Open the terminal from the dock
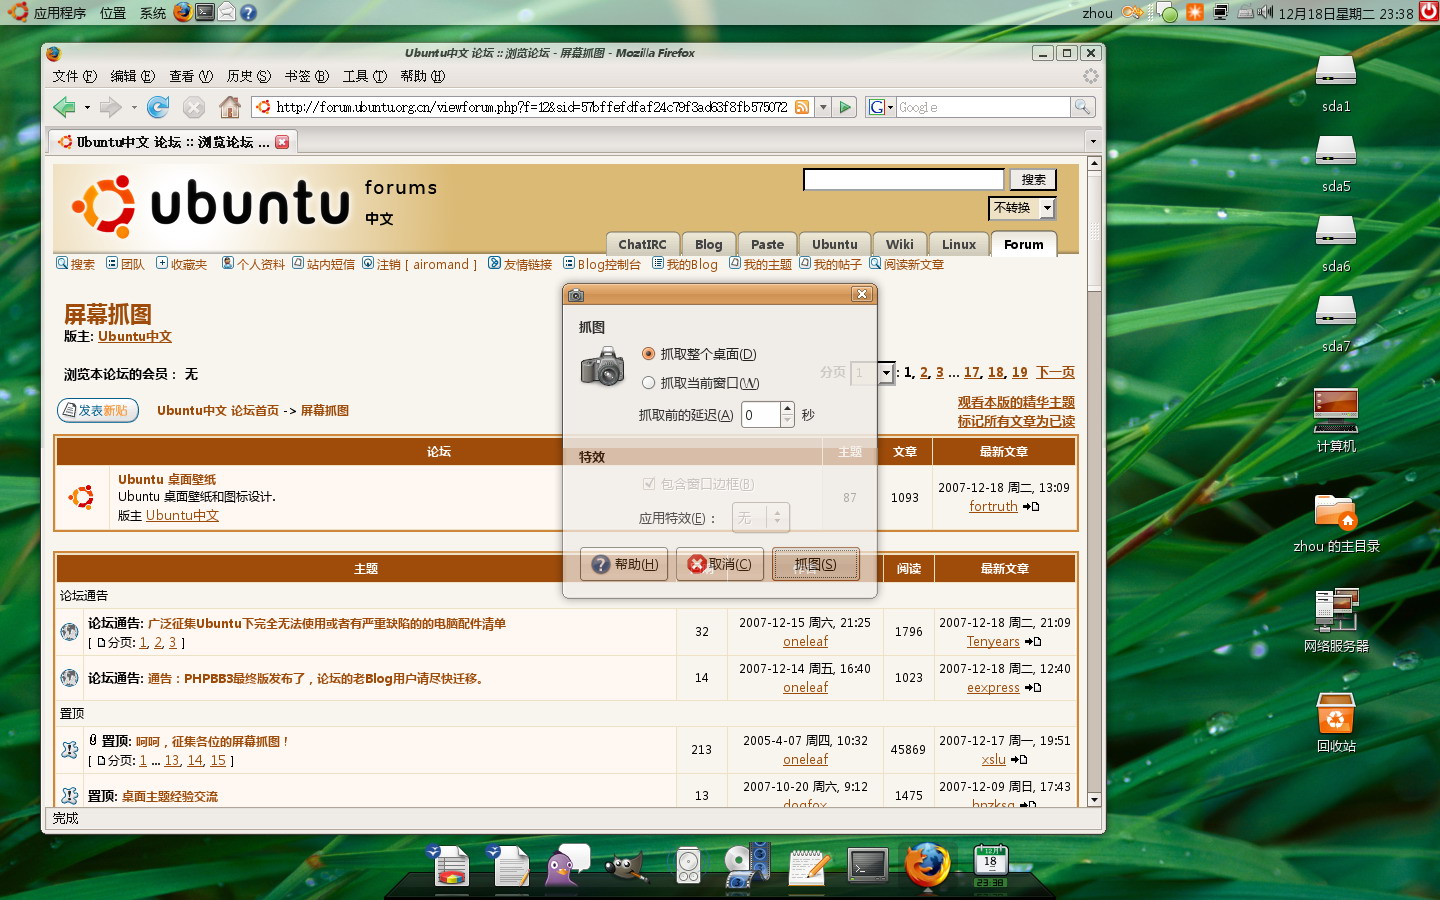 click(x=867, y=866)
